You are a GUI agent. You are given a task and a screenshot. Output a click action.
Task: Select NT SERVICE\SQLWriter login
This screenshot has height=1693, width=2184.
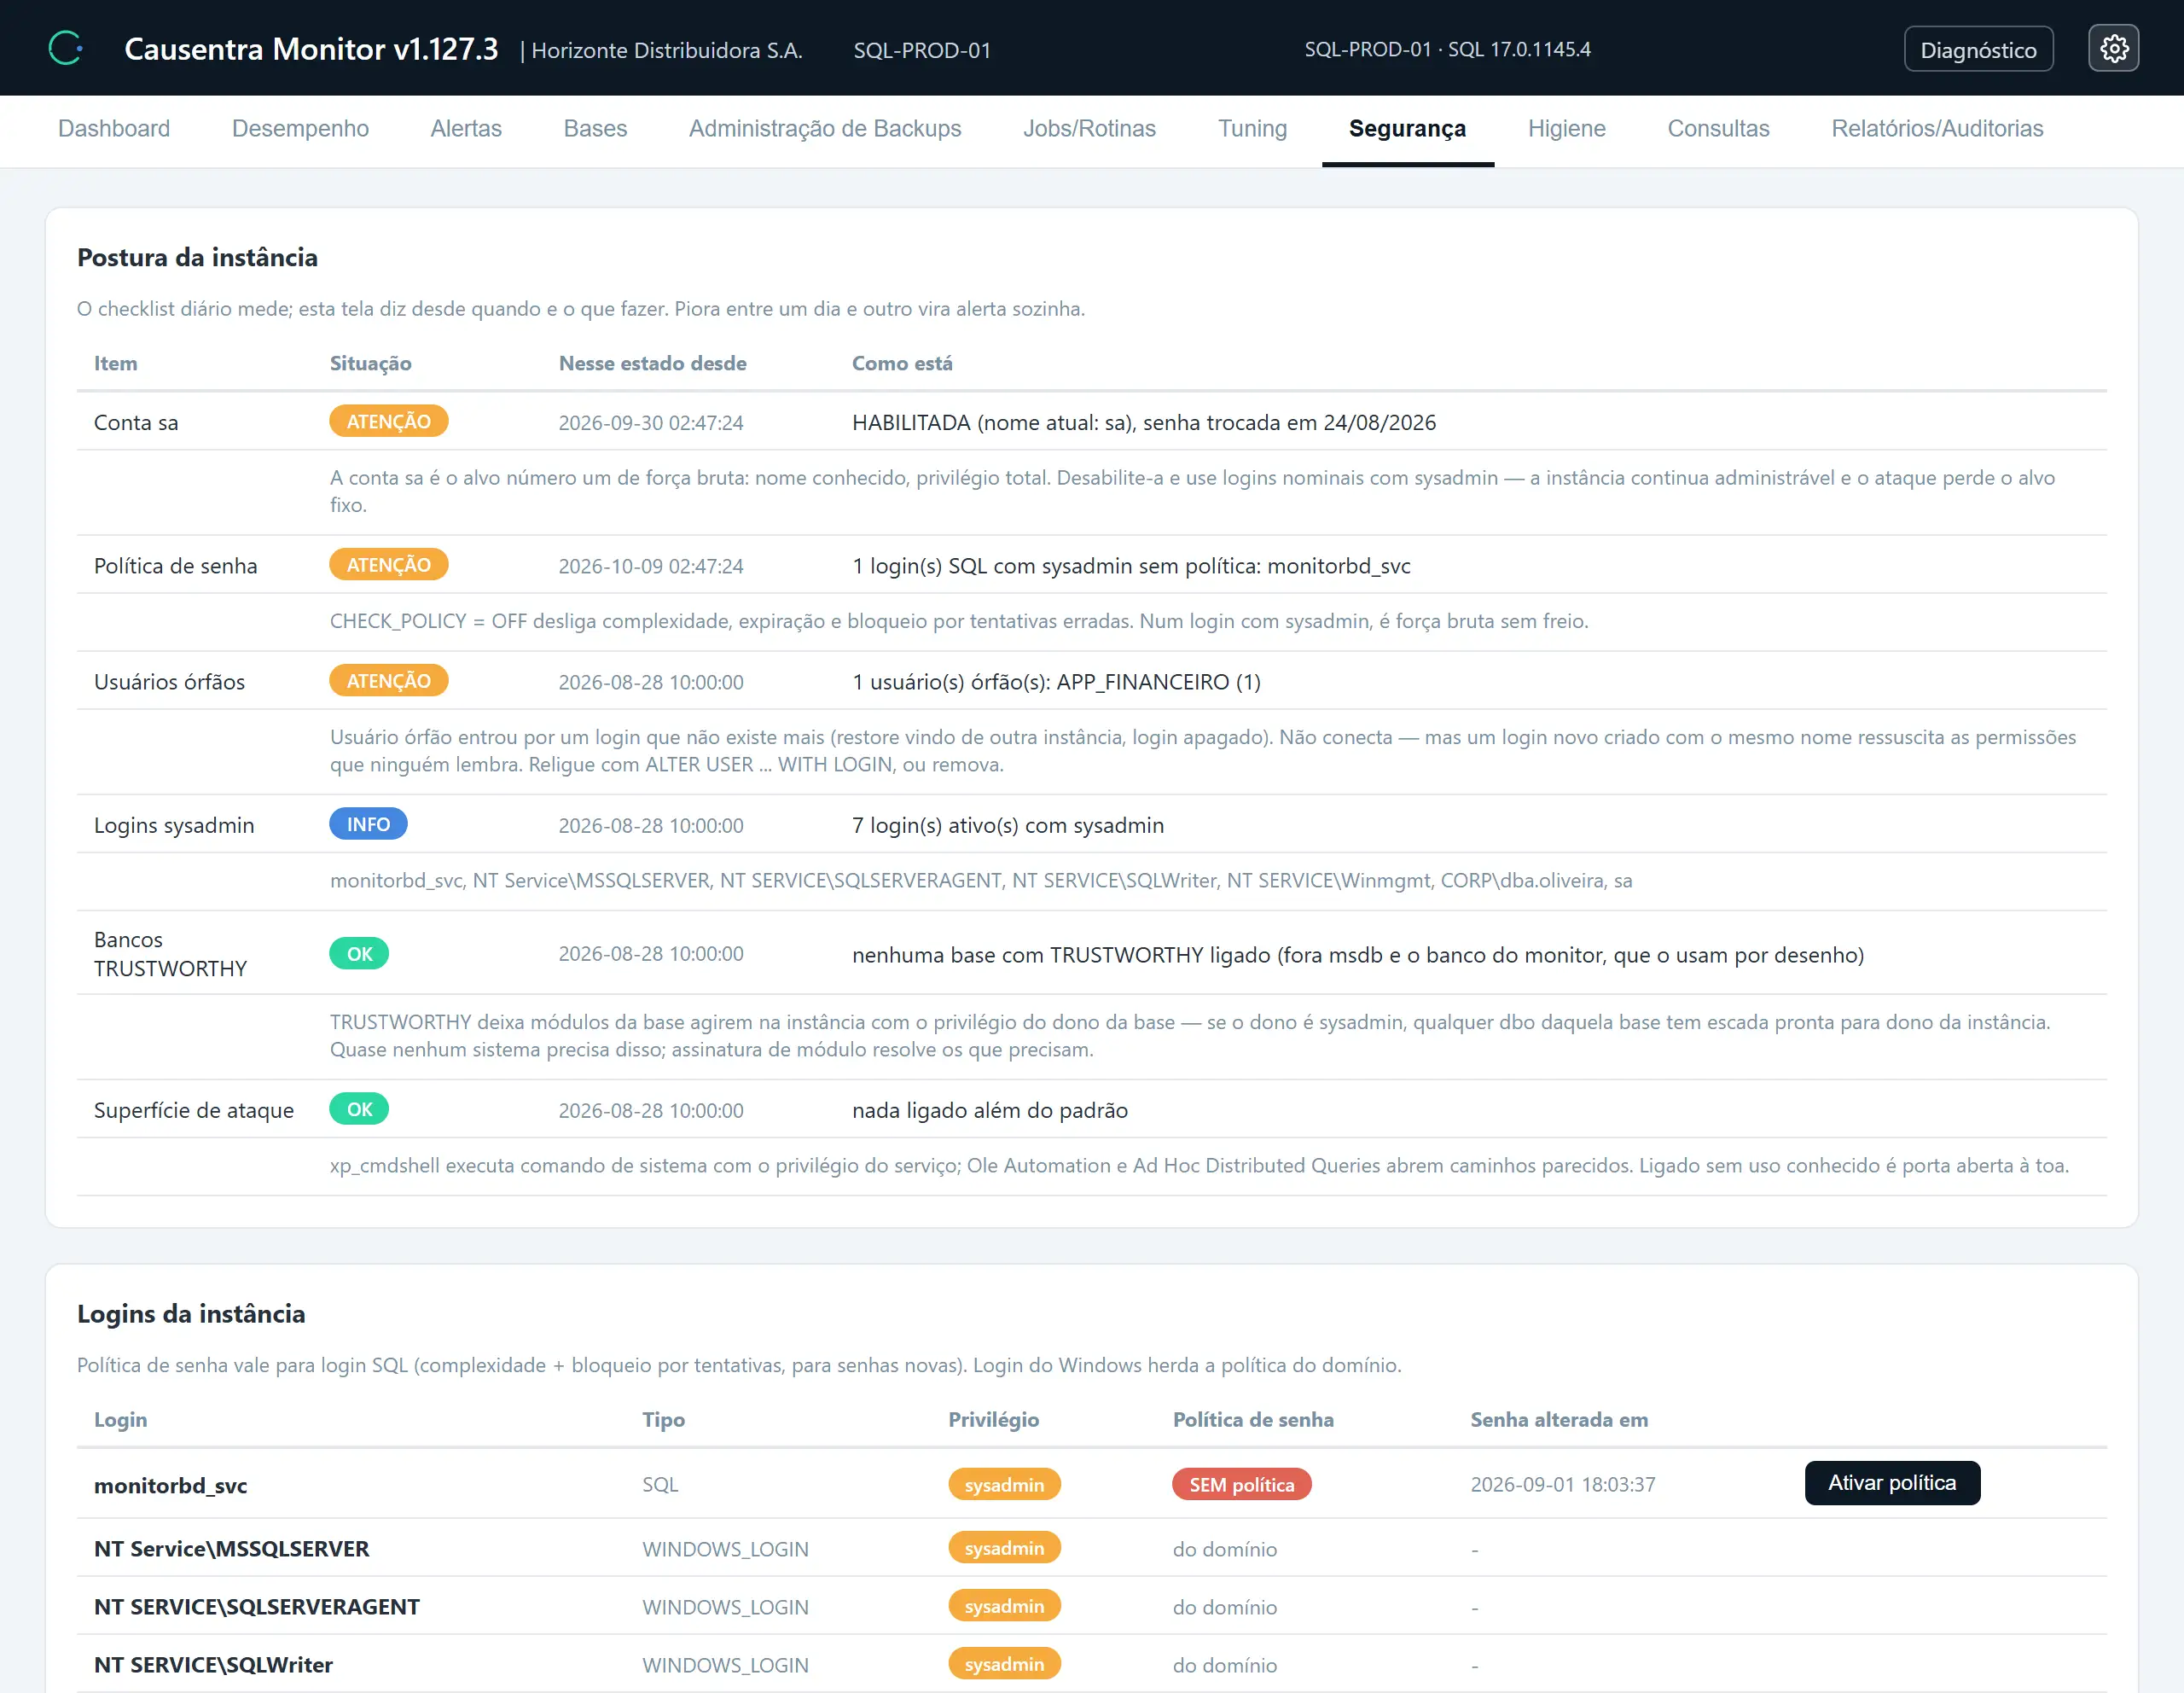[213, 1664]
